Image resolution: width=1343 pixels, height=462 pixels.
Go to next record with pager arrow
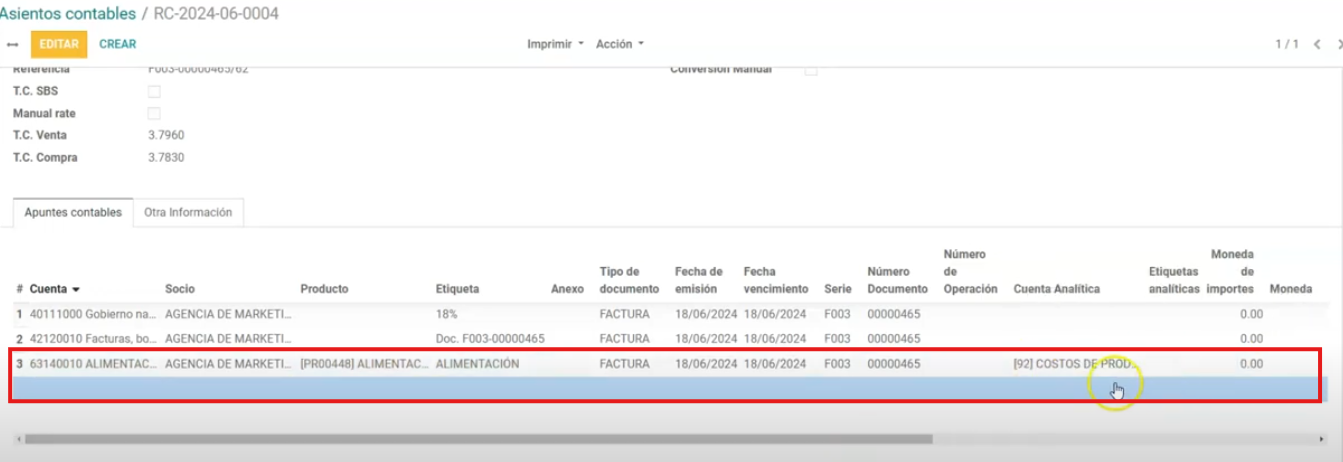pos(1338,45)
